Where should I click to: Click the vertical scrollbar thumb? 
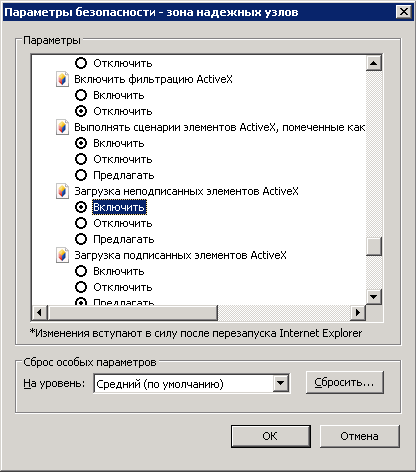[374, 247]
